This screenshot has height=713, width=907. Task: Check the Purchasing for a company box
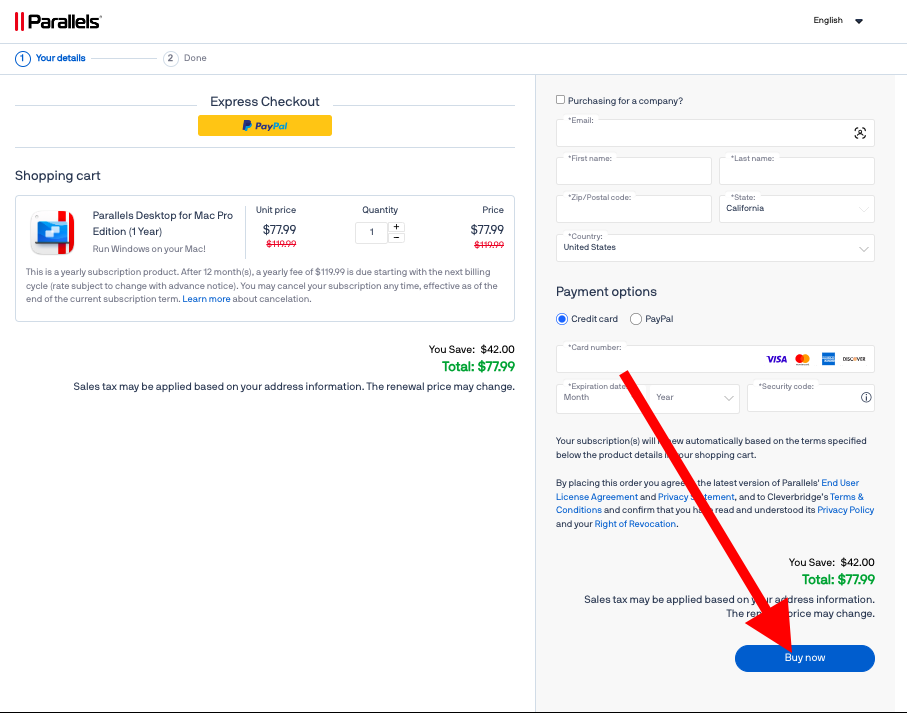point(561,100)
